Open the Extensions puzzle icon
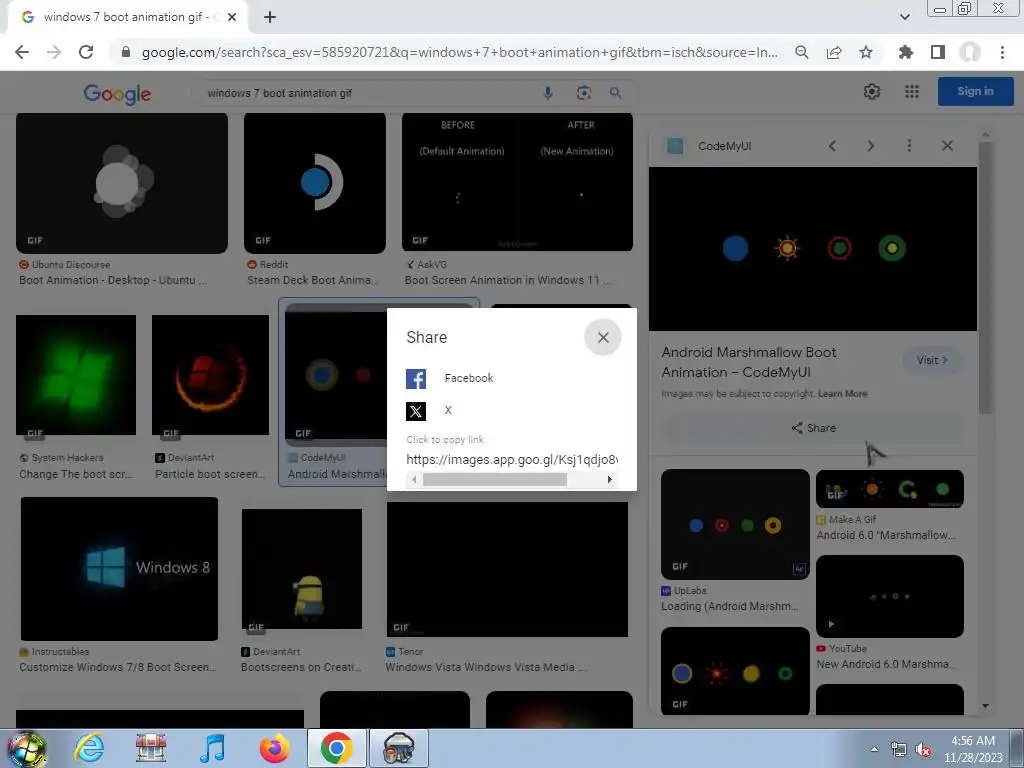The width and height of the screenshot is (1024, 768). point(906,52)
